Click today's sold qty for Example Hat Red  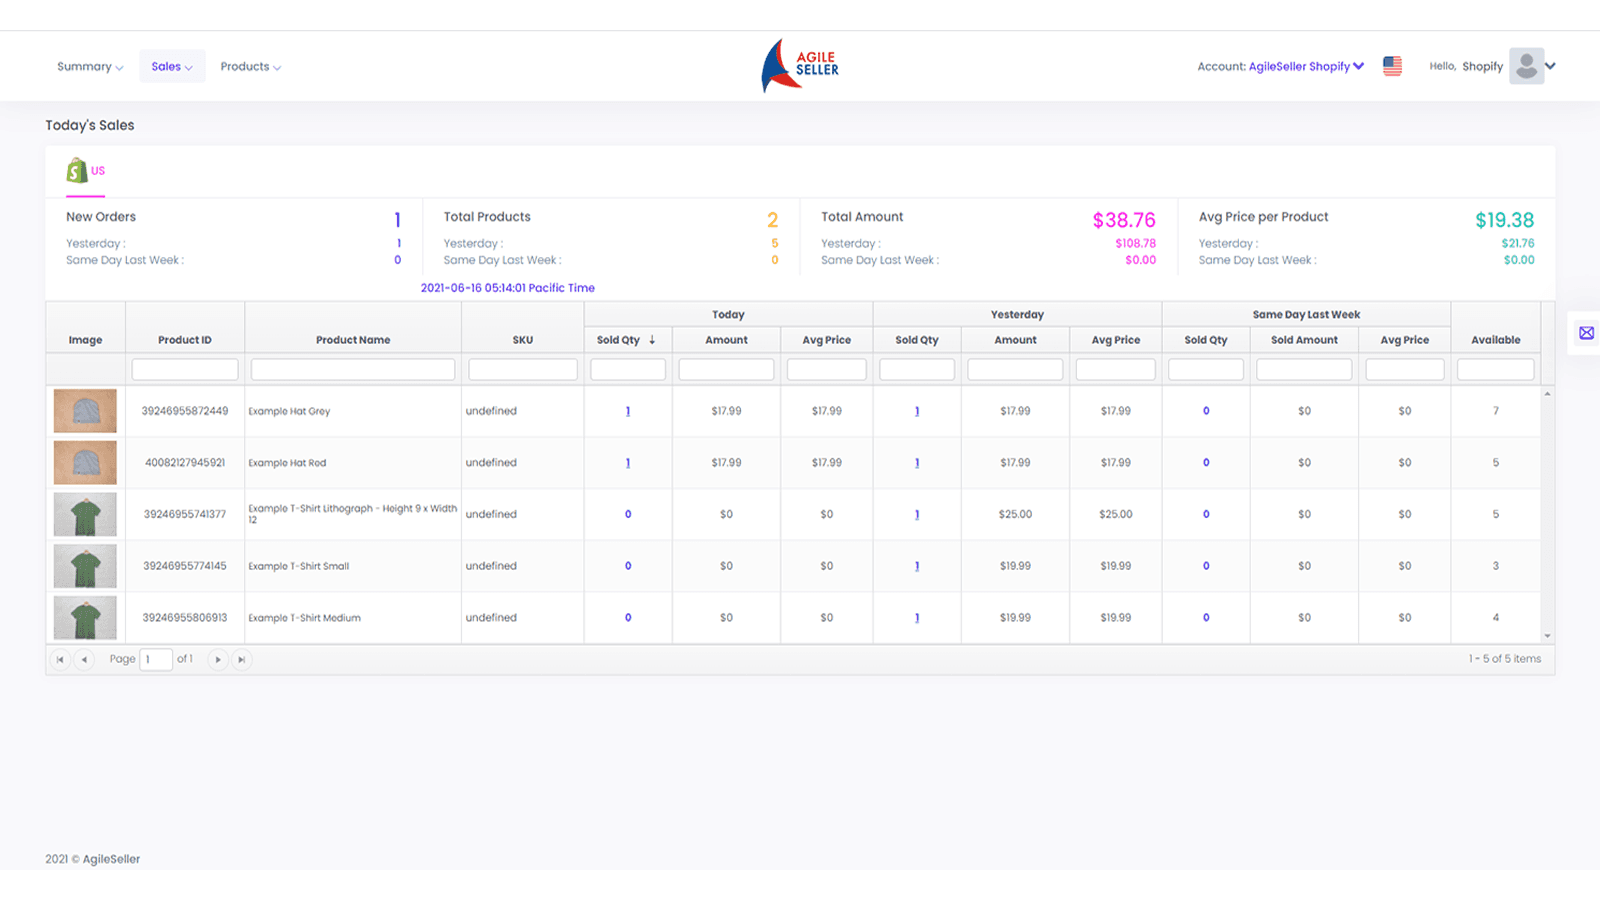[x=628, y=463]
